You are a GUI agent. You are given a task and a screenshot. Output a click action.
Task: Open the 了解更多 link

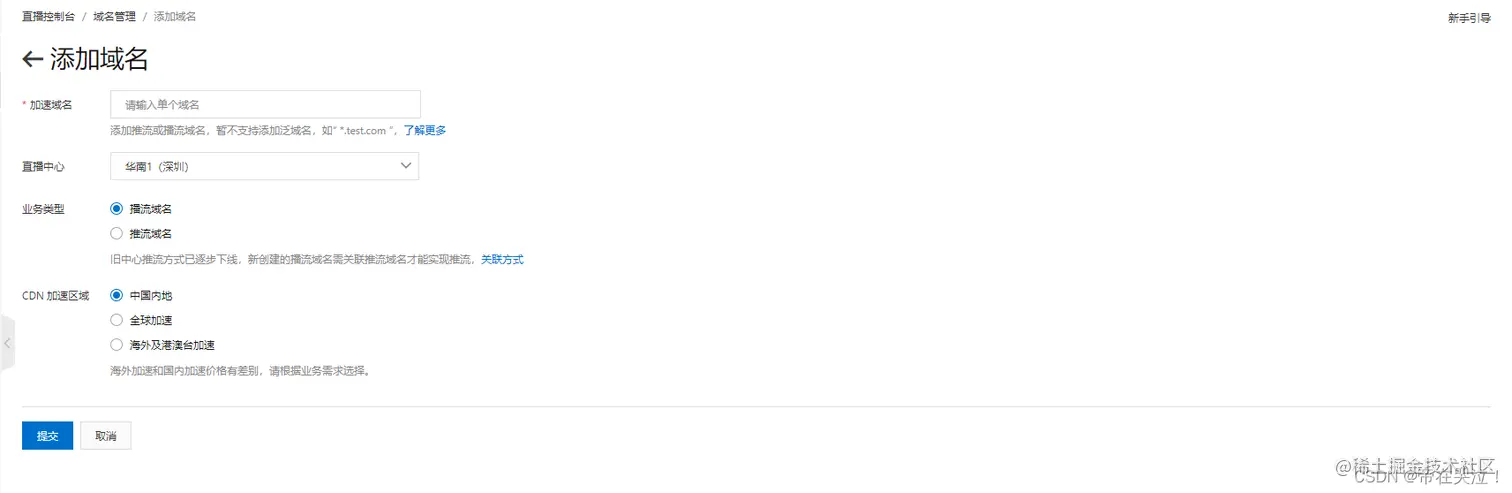click(x=424, y=130)
